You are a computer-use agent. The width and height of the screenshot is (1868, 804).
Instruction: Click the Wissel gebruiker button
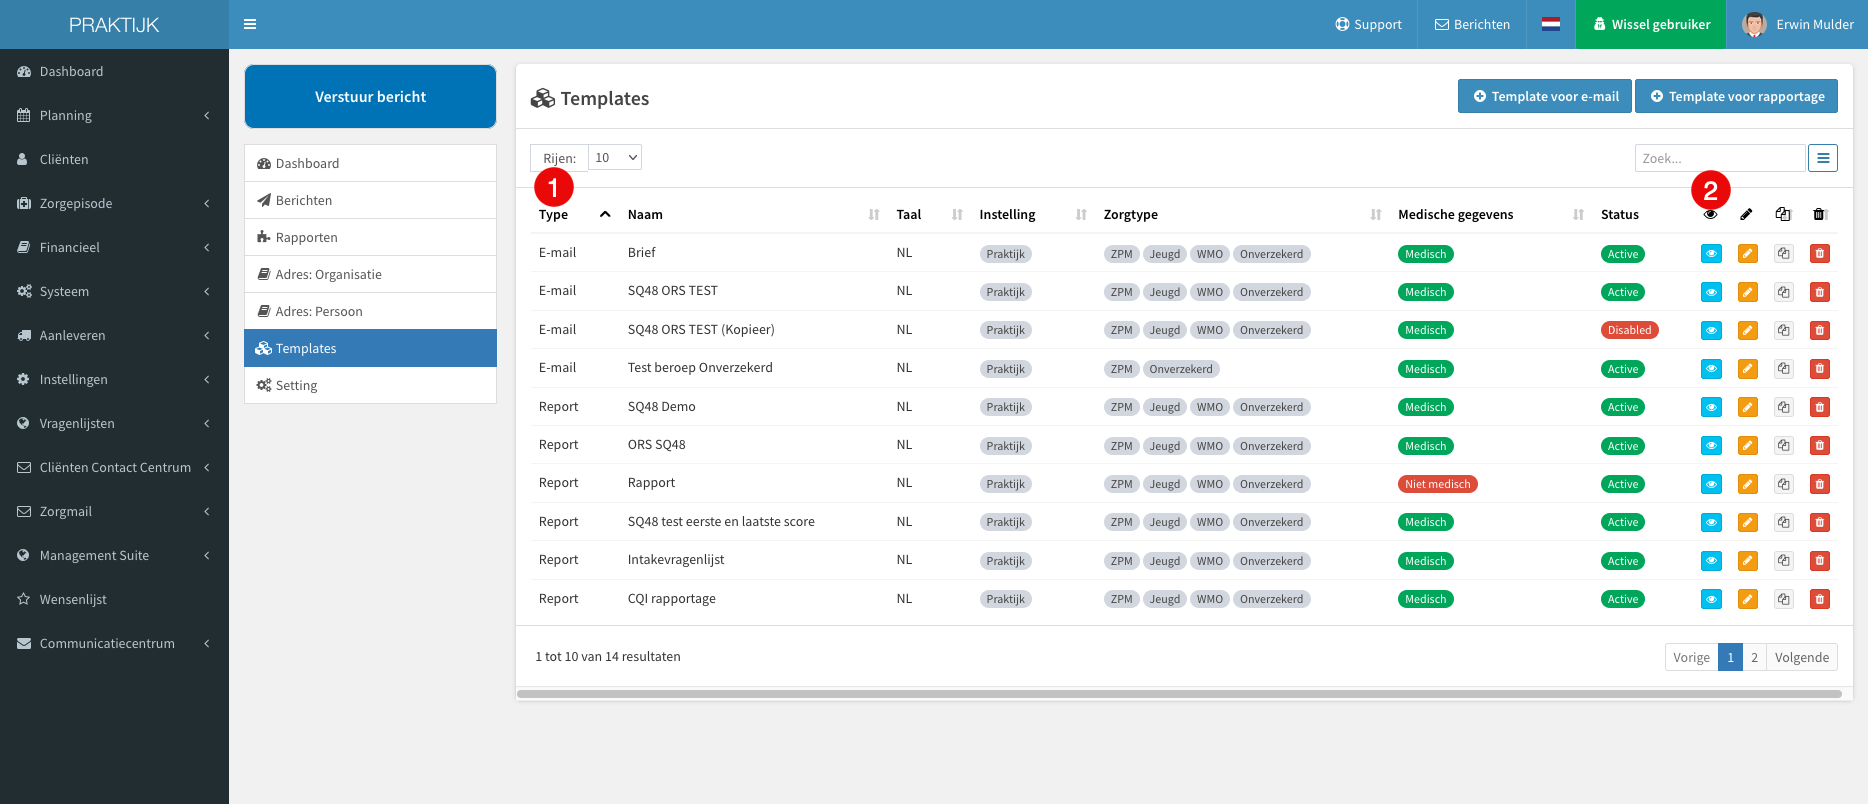click(x=1651, y=24)
